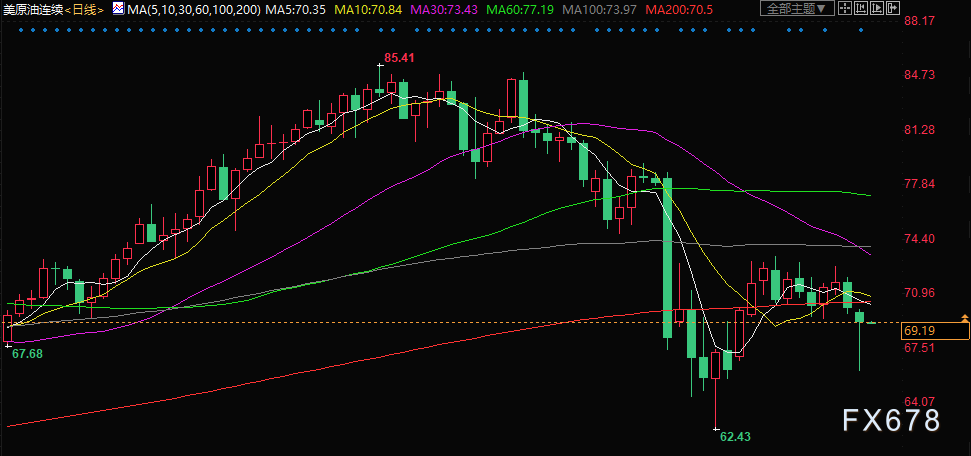The width and height of the screenshot is (971, 456).
Task: Click the 85.41 high price label
Action: 399,58
